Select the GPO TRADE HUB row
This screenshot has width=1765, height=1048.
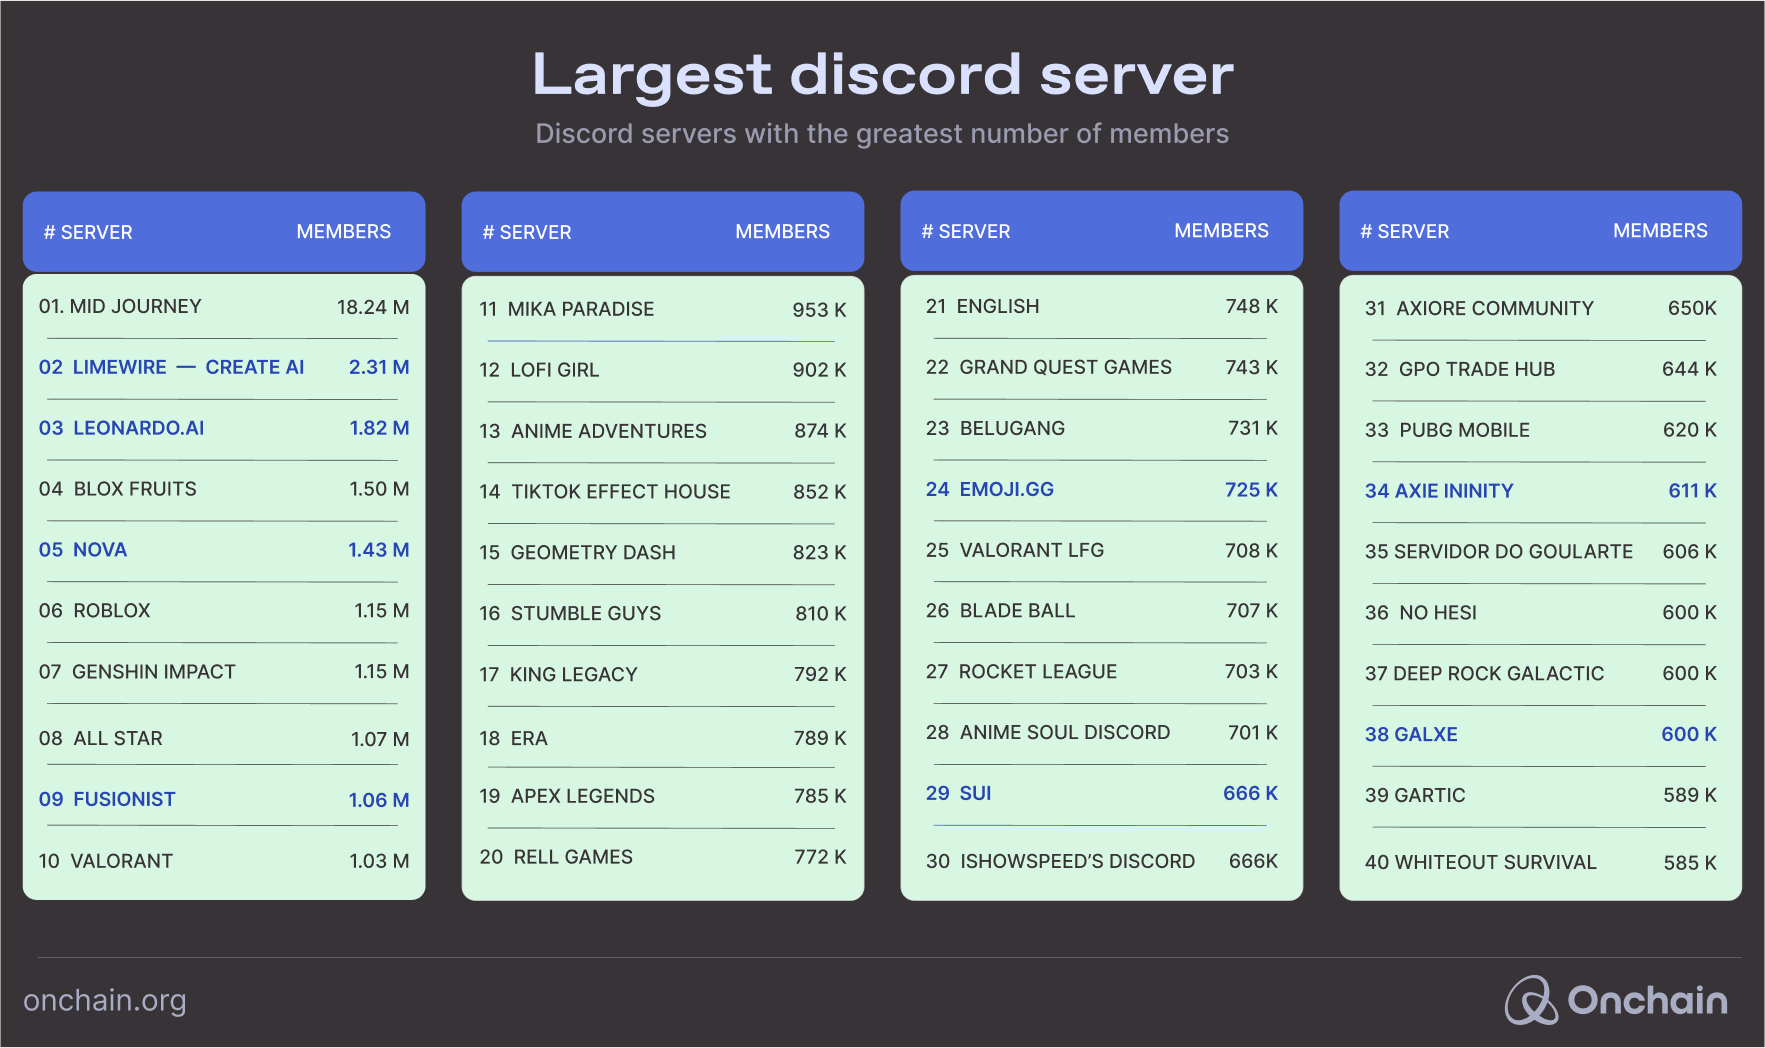click(1541, 369)
